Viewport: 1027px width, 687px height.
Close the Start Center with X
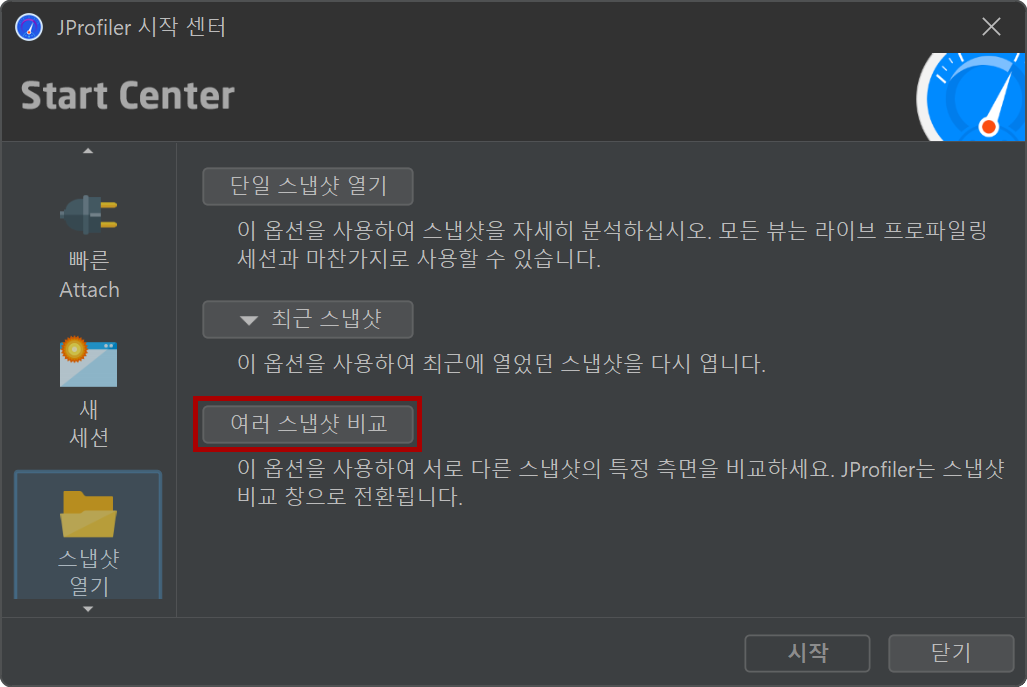tap(991, 27)
